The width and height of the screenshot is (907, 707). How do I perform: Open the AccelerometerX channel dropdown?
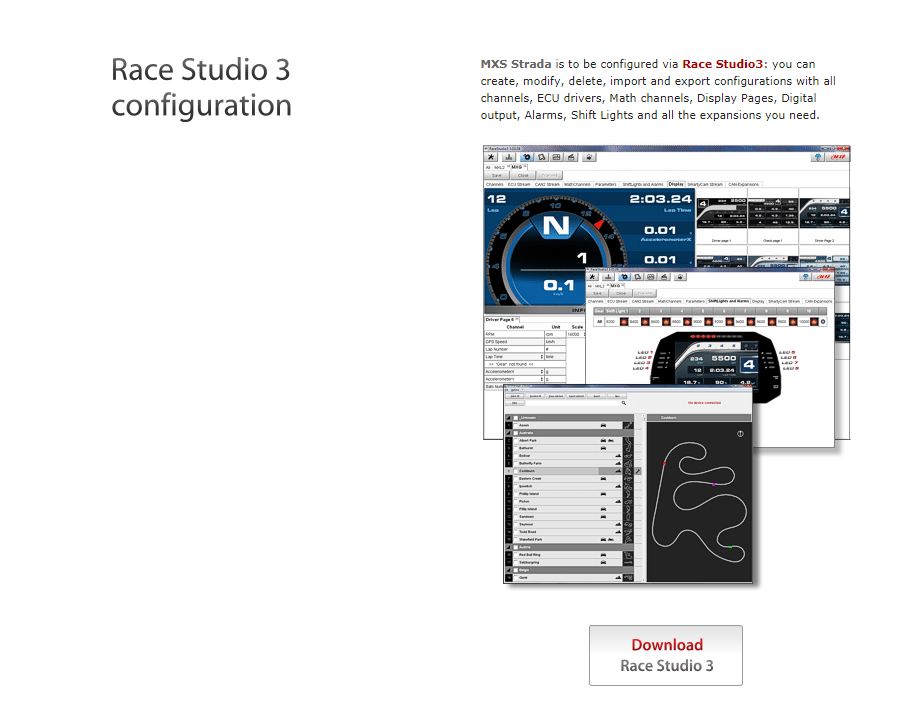pos(542,372)
